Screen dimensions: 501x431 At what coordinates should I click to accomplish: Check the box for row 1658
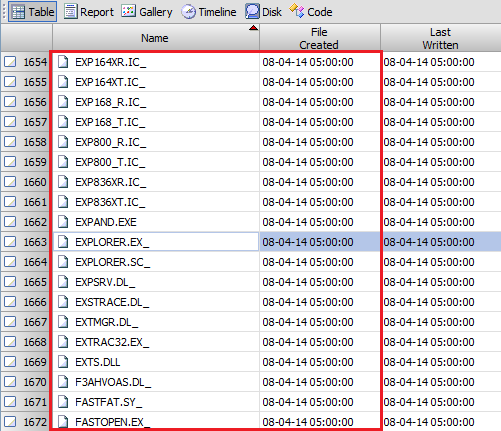click(x=10, y=142)
